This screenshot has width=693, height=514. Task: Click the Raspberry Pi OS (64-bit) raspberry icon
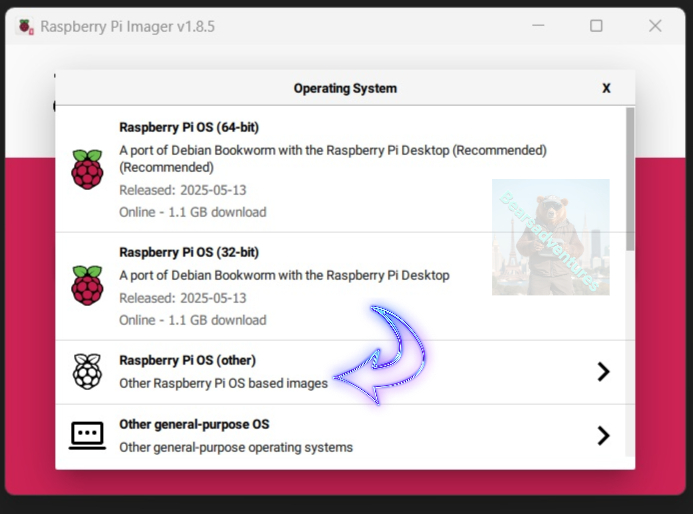coord(87,170)
